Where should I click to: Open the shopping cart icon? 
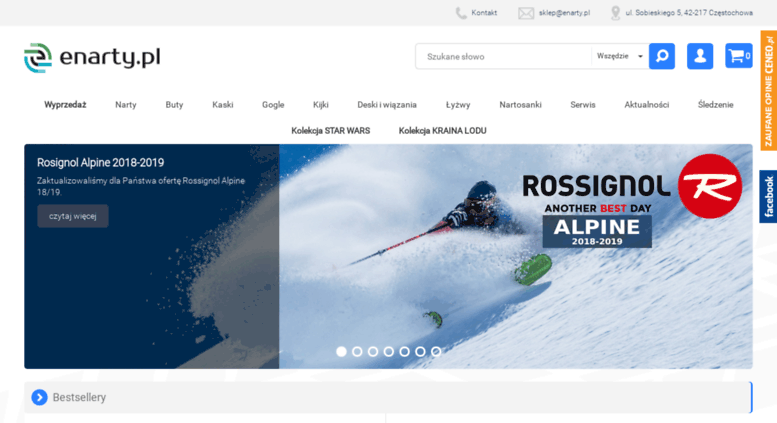(739, 56)
